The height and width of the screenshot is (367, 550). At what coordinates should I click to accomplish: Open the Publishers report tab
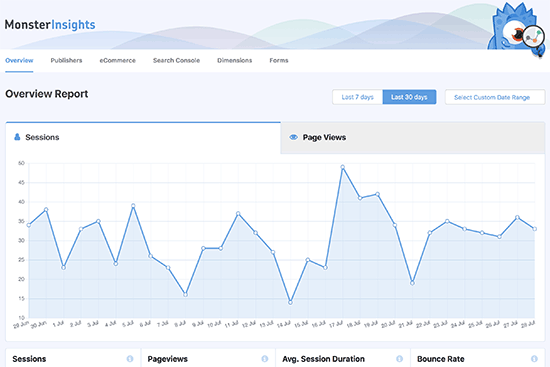[x=66, y=60]
